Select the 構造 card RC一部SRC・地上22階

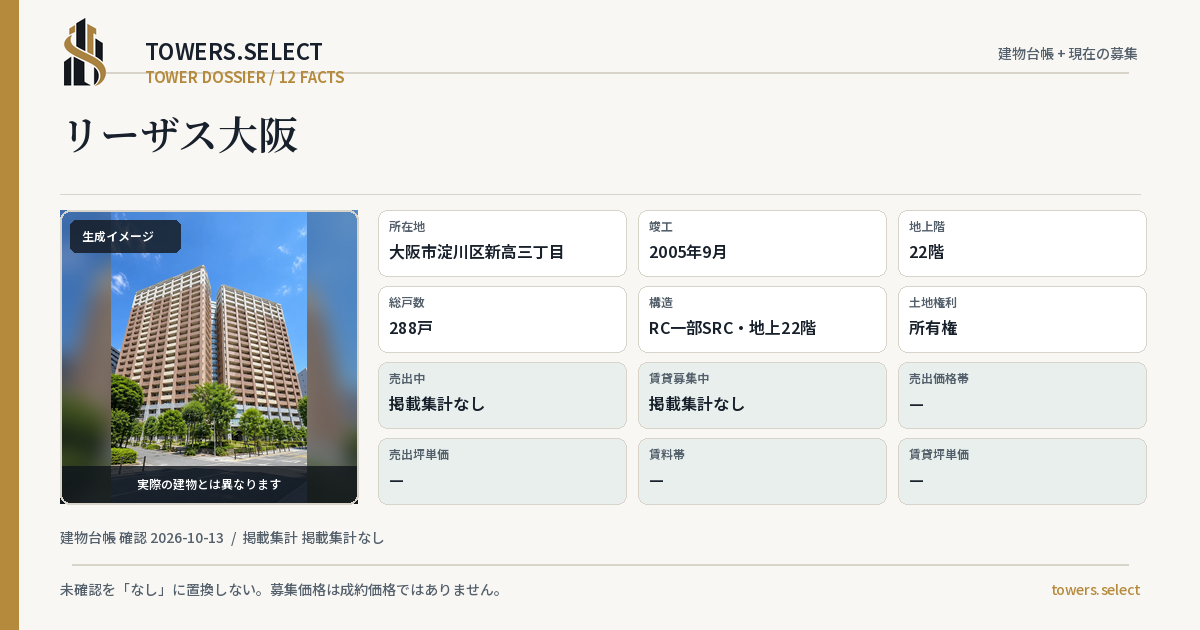tap(762, 319)
